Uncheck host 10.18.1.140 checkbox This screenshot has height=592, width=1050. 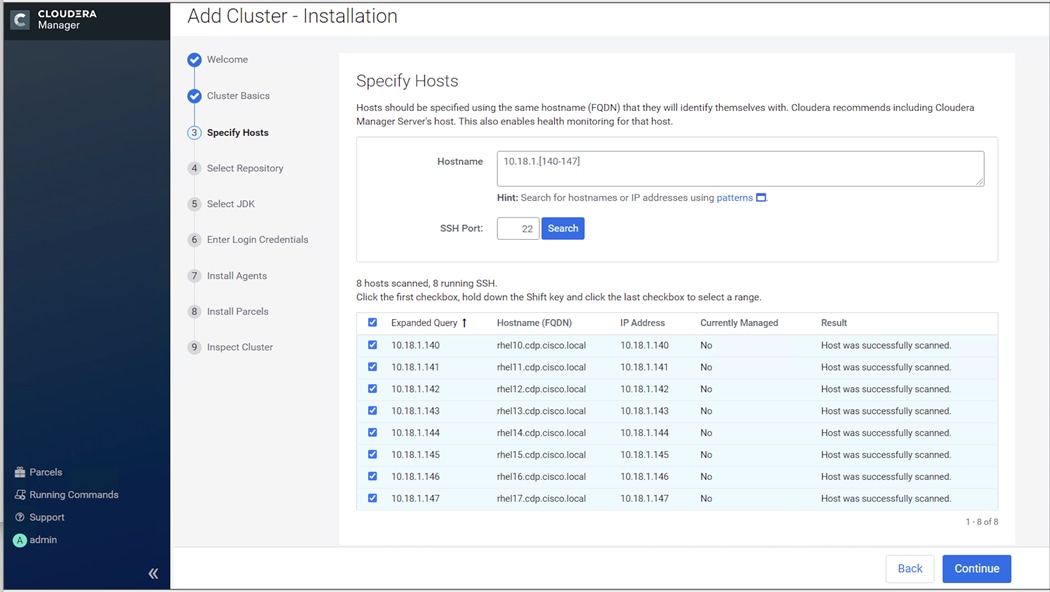(372, 345)
